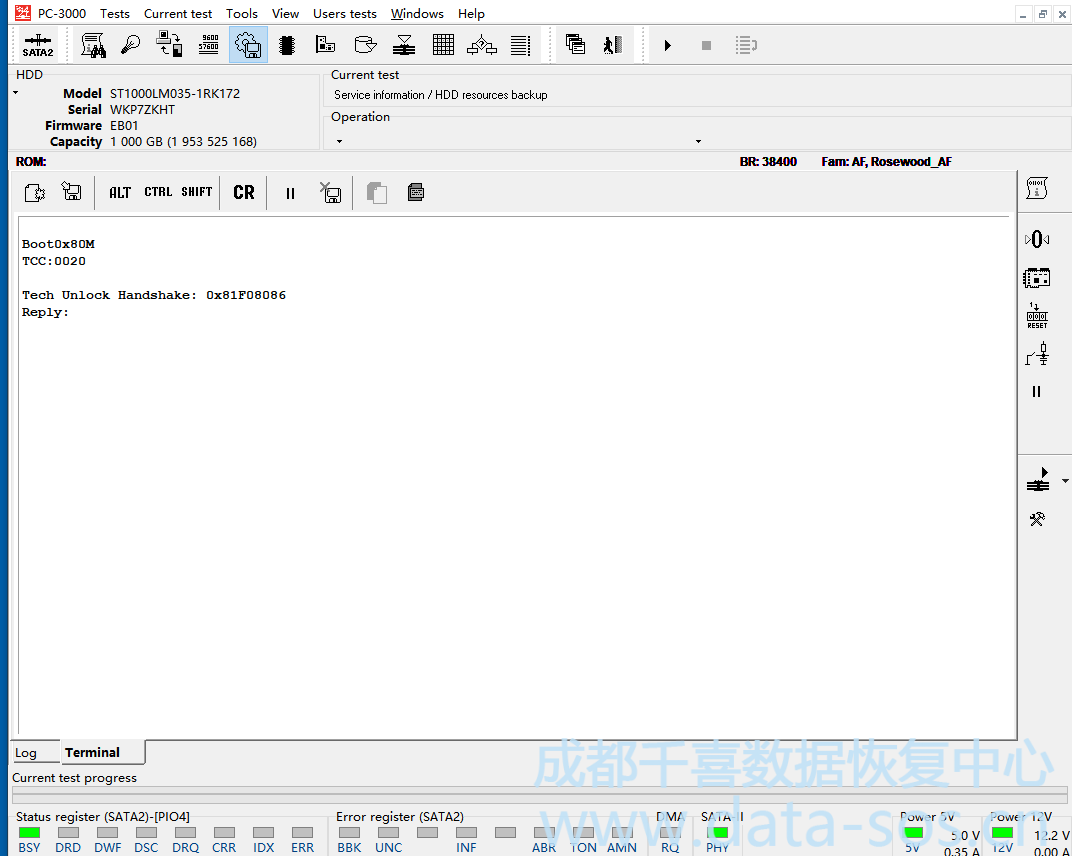Open the hammer and wrench tools icon
The image size is (1072, 856).
coord(1037,519)
